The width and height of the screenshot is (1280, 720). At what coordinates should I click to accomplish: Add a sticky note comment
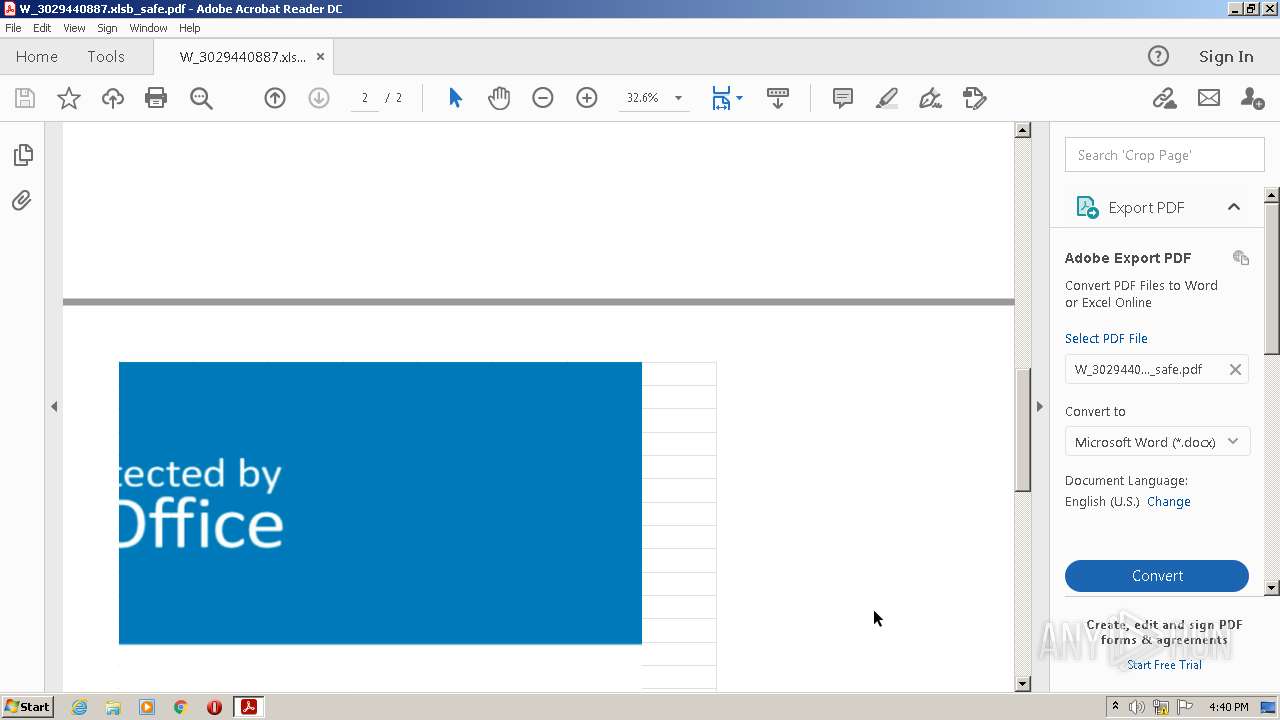point(843,98)
